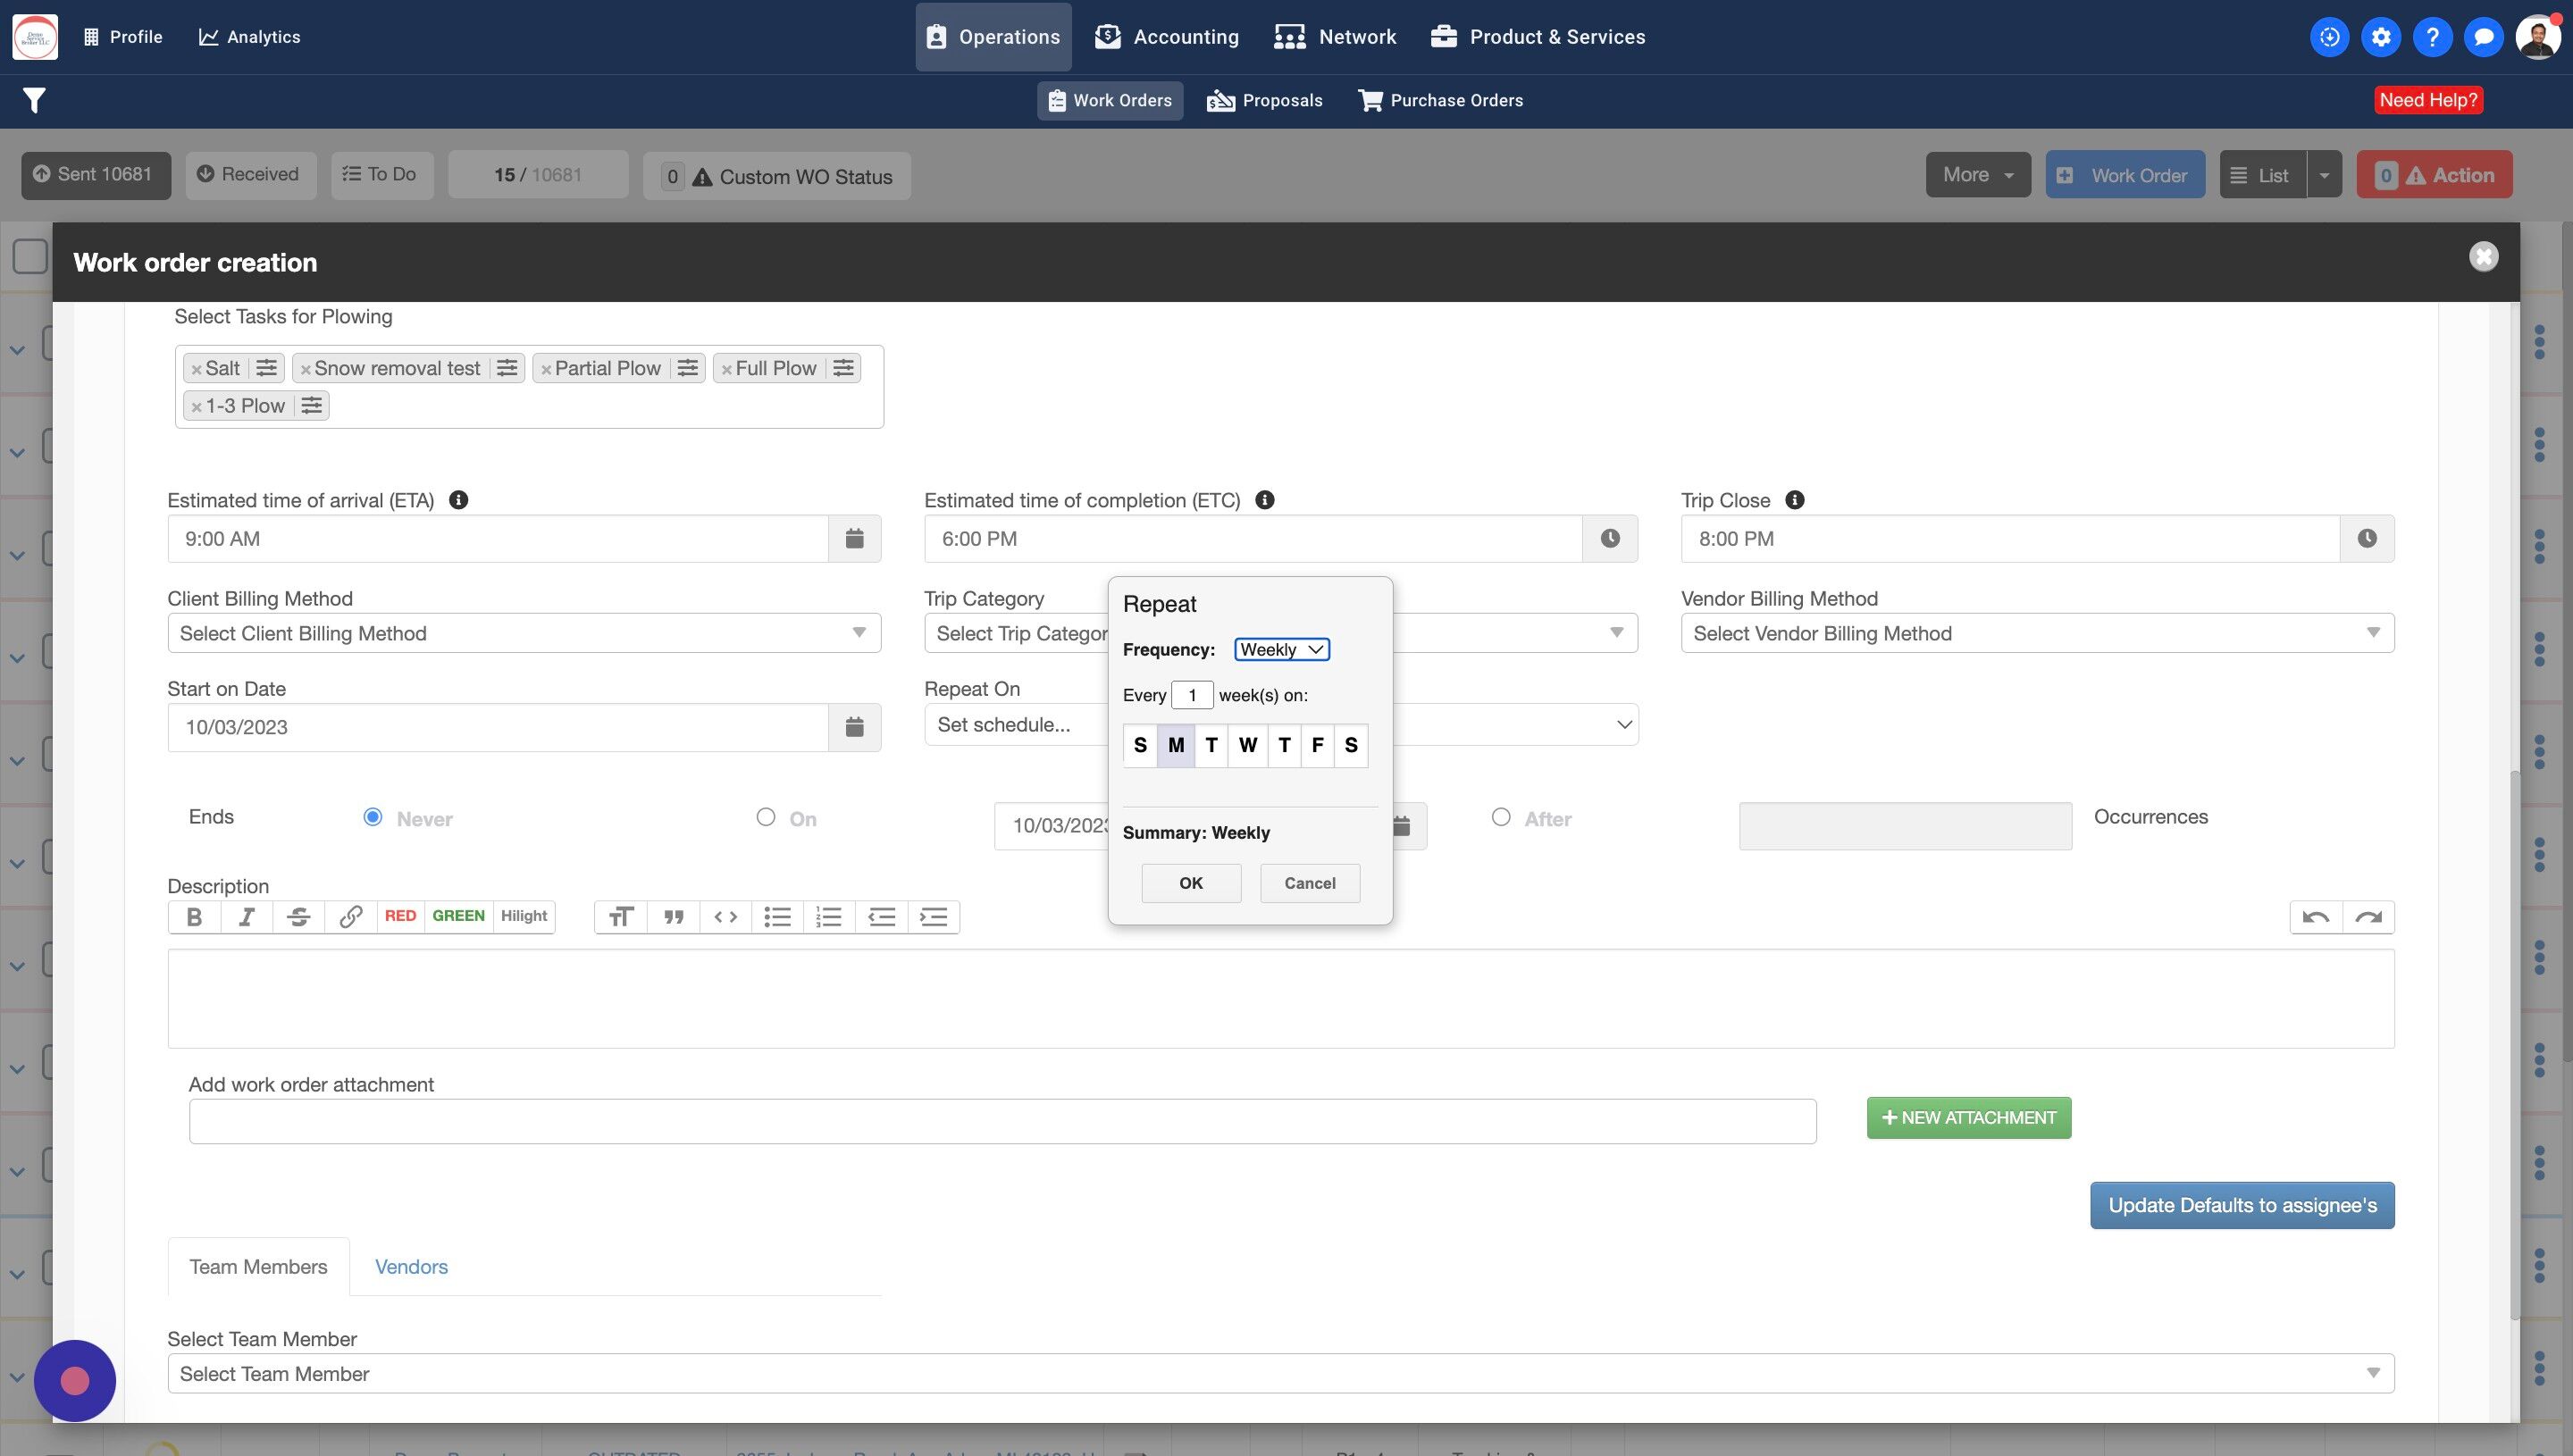Screen dimensions: 2573x1456
Task: Open clock picker for Trip Close
Action: pos(2366,539)
